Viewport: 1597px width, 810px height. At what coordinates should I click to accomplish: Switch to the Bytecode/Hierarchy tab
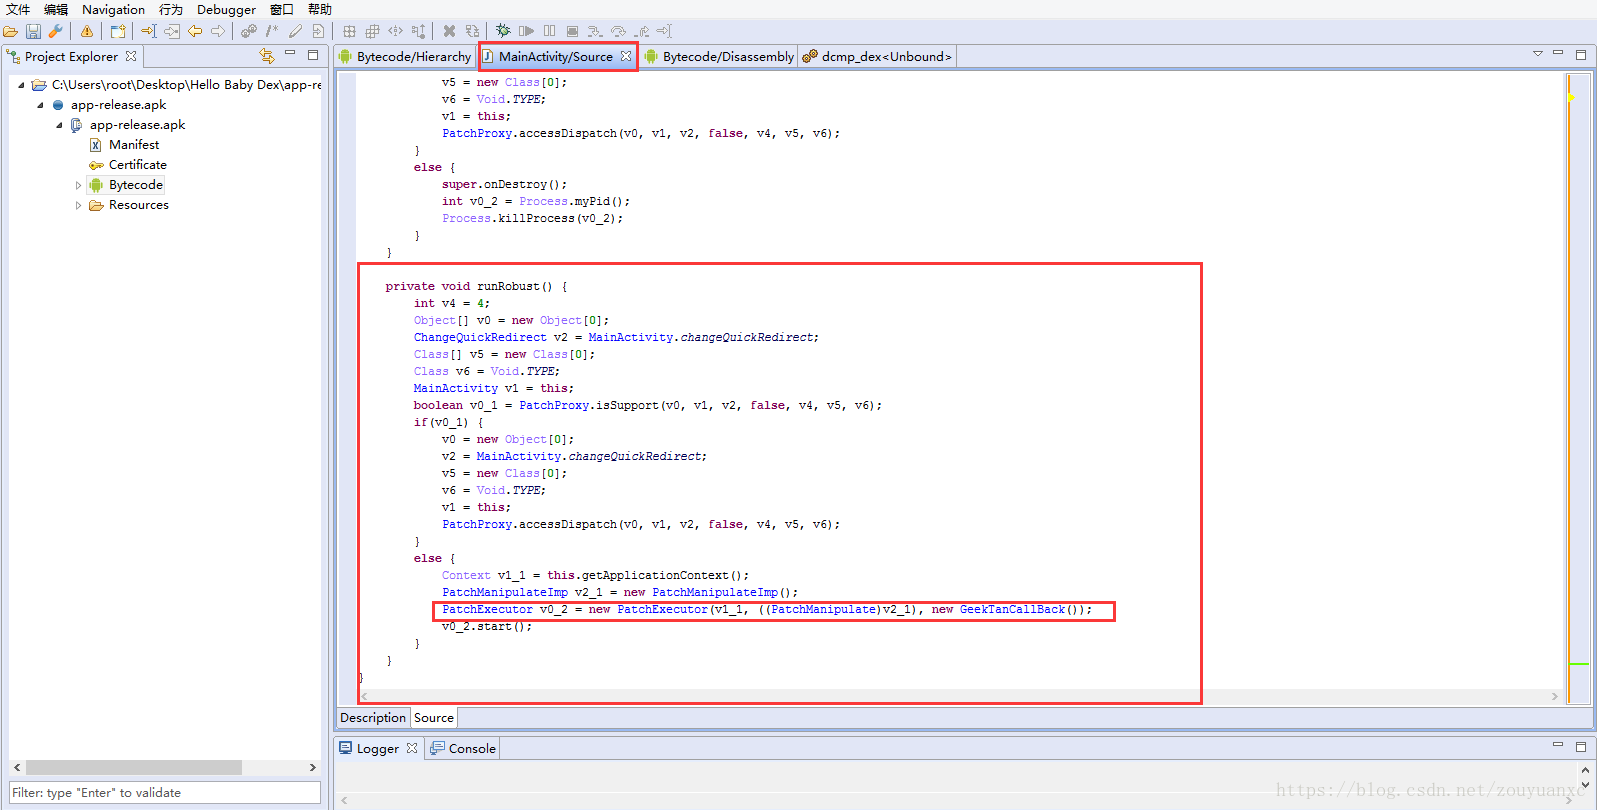click(x=405, y=57)
